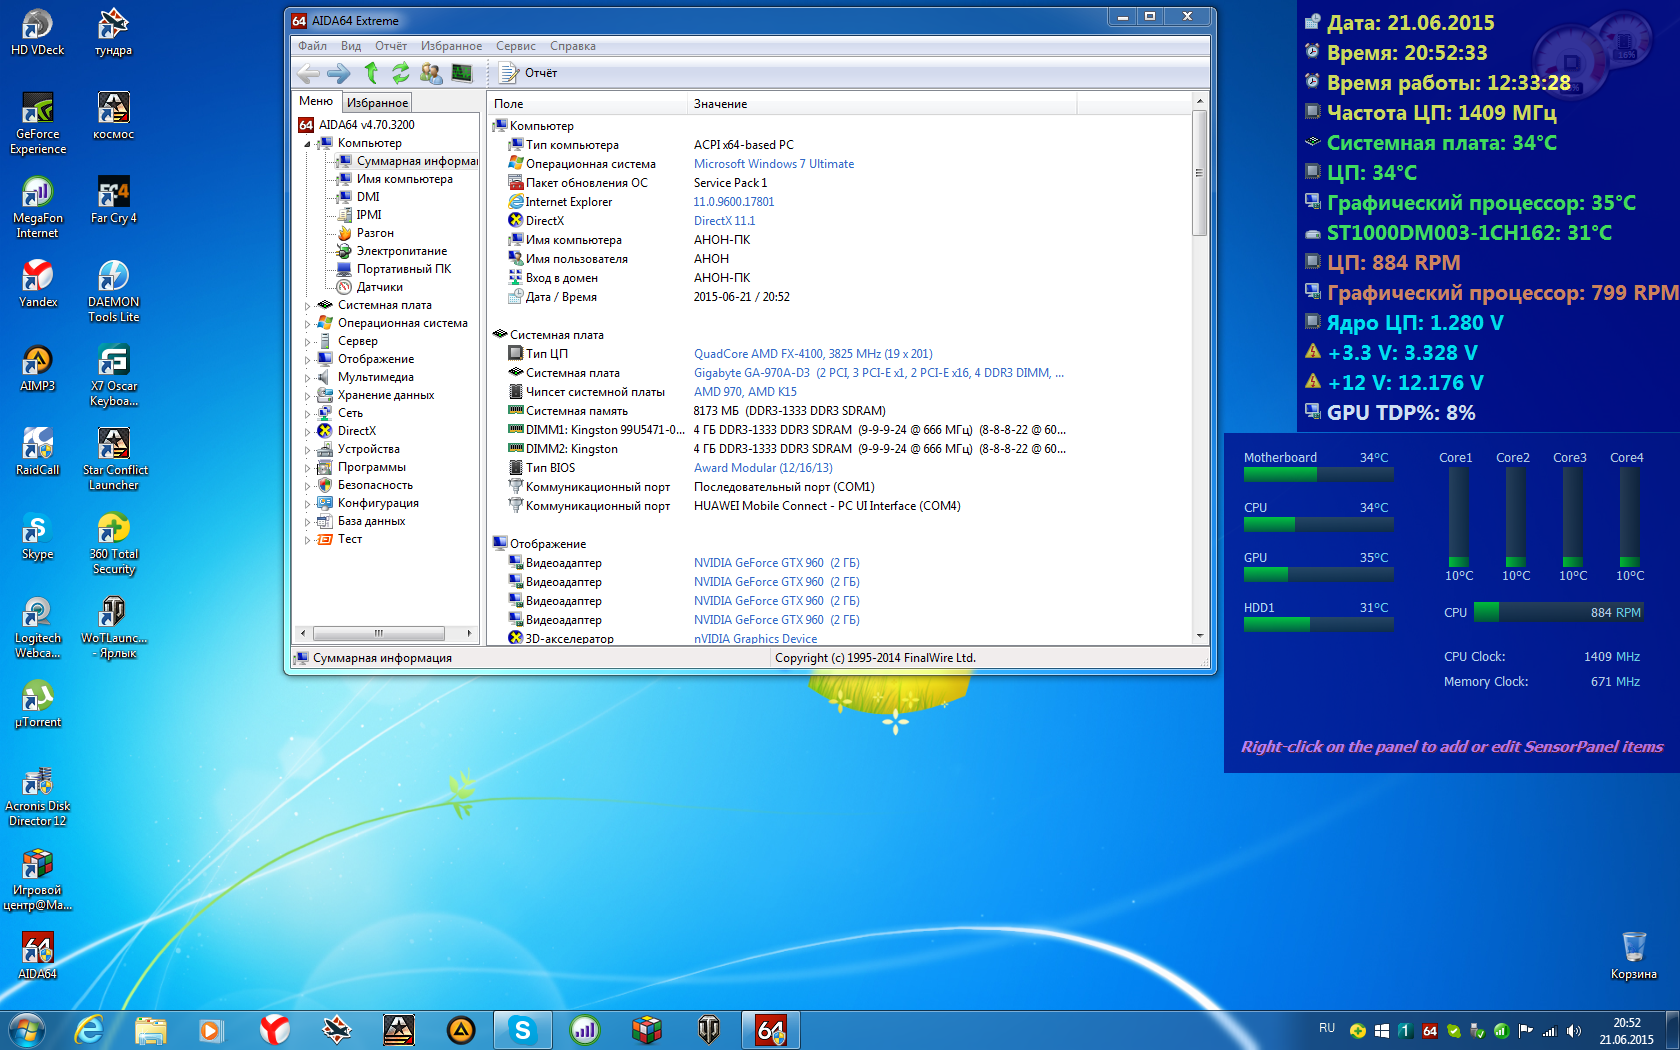
Task: Select the µTorrent desktop icon
Action: click(38, 705)
